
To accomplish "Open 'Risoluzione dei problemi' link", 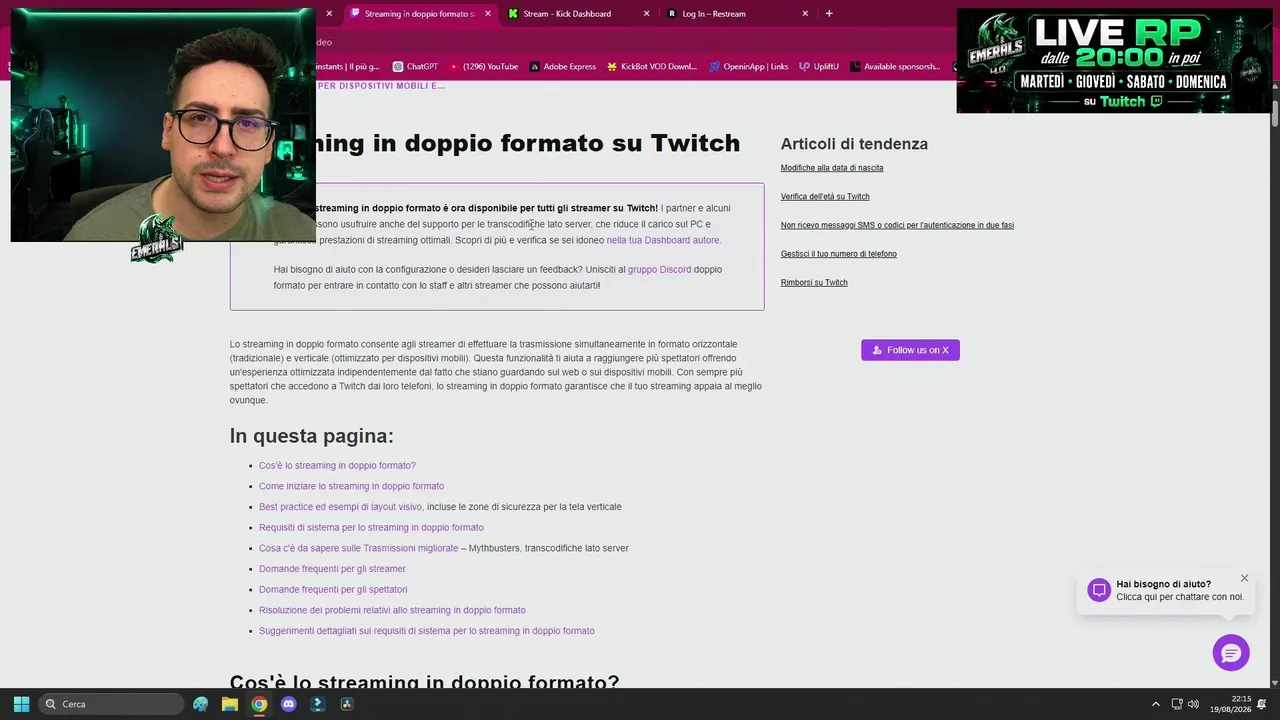I will (x=392, y=611).
